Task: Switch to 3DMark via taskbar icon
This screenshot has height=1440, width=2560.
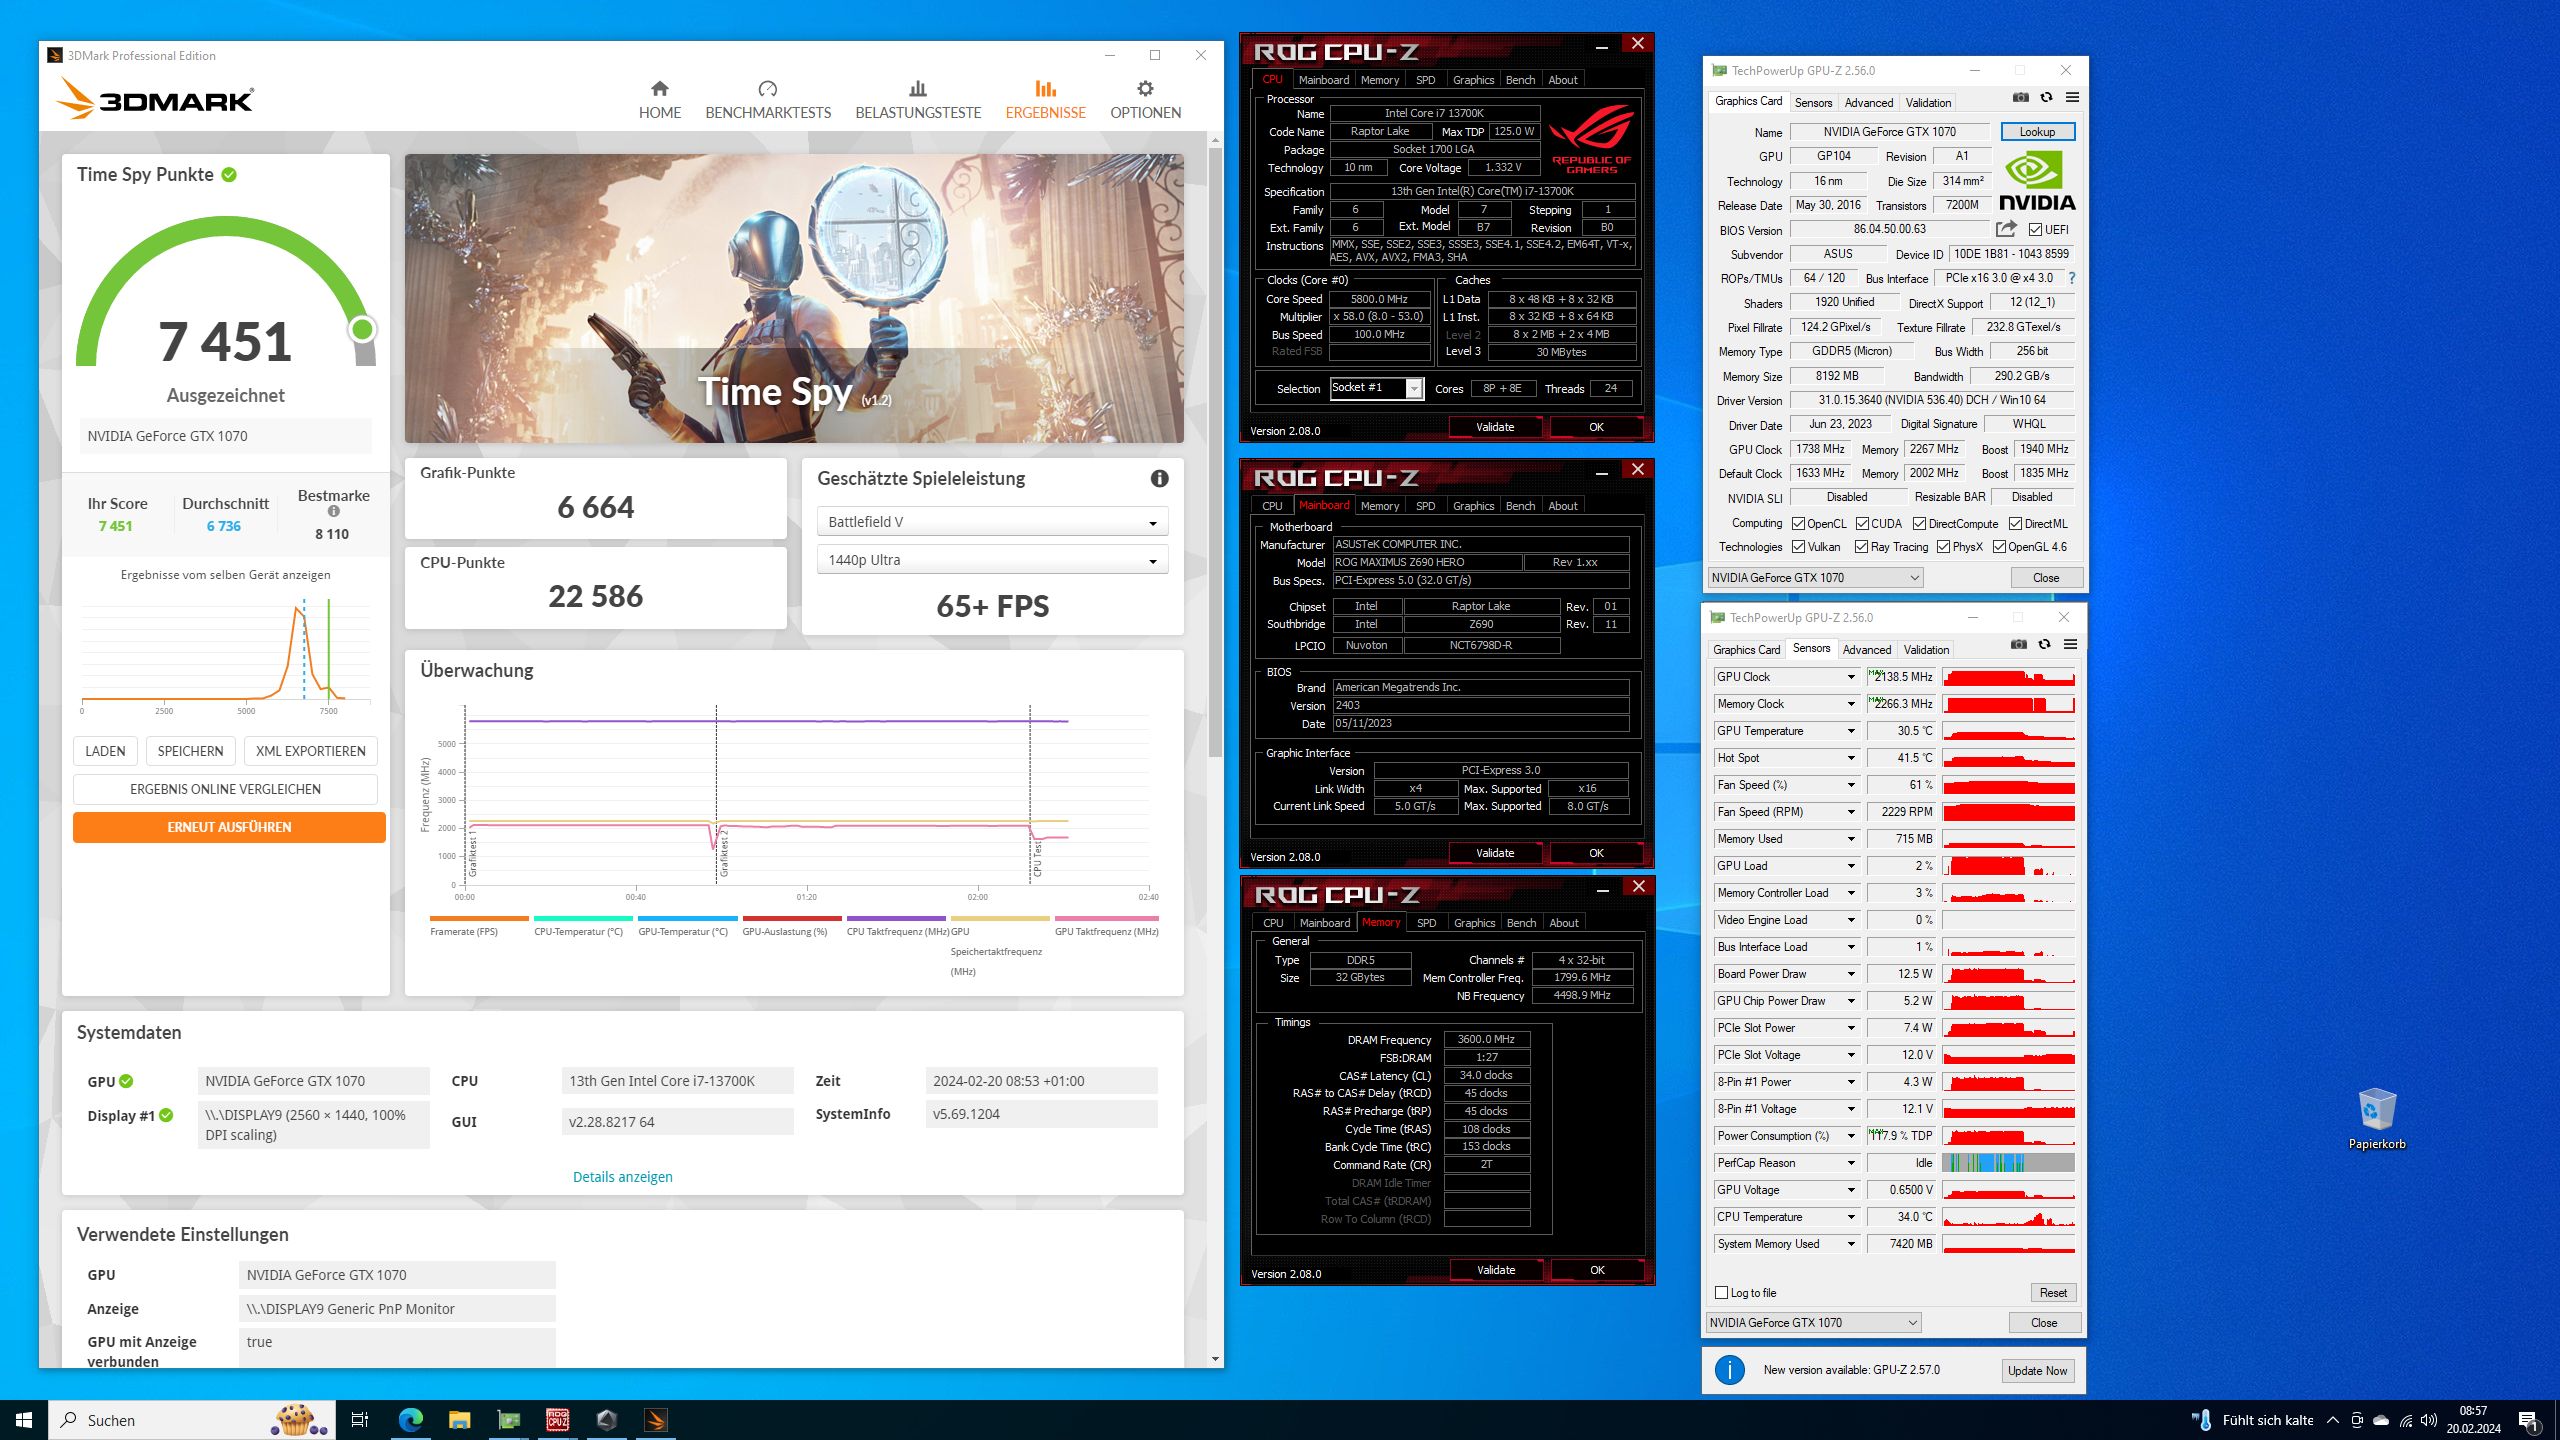Action: click(656, 1420)
